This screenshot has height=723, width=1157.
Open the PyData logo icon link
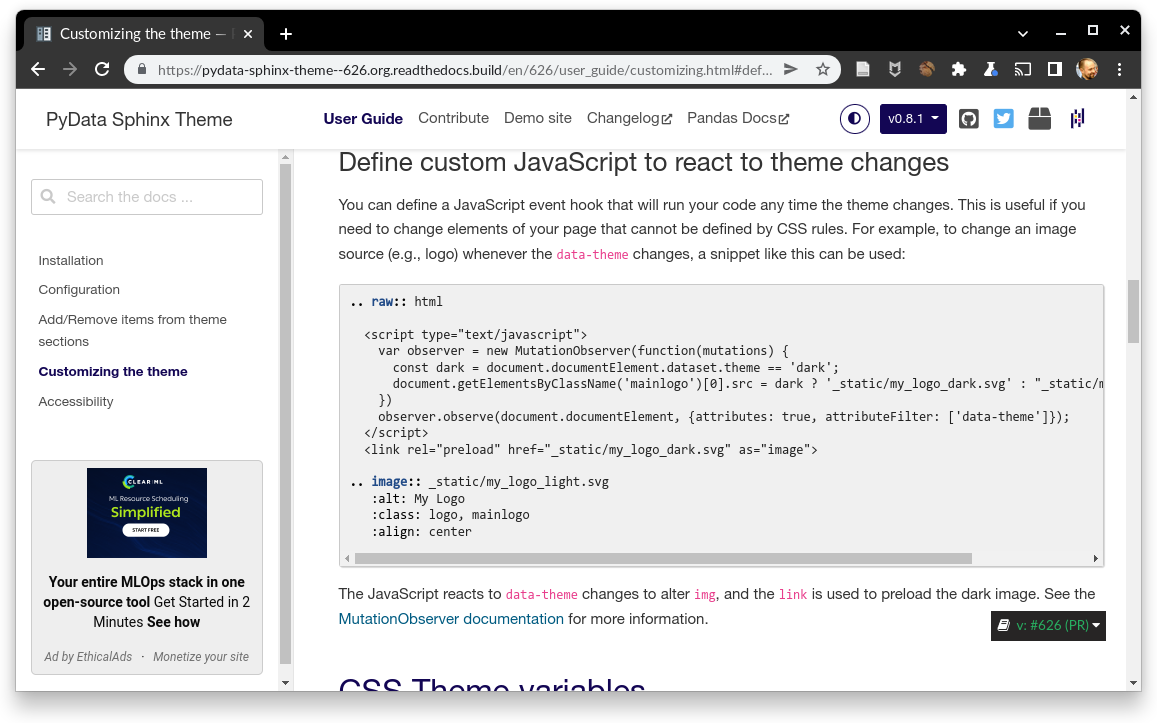coord(1077,118)
